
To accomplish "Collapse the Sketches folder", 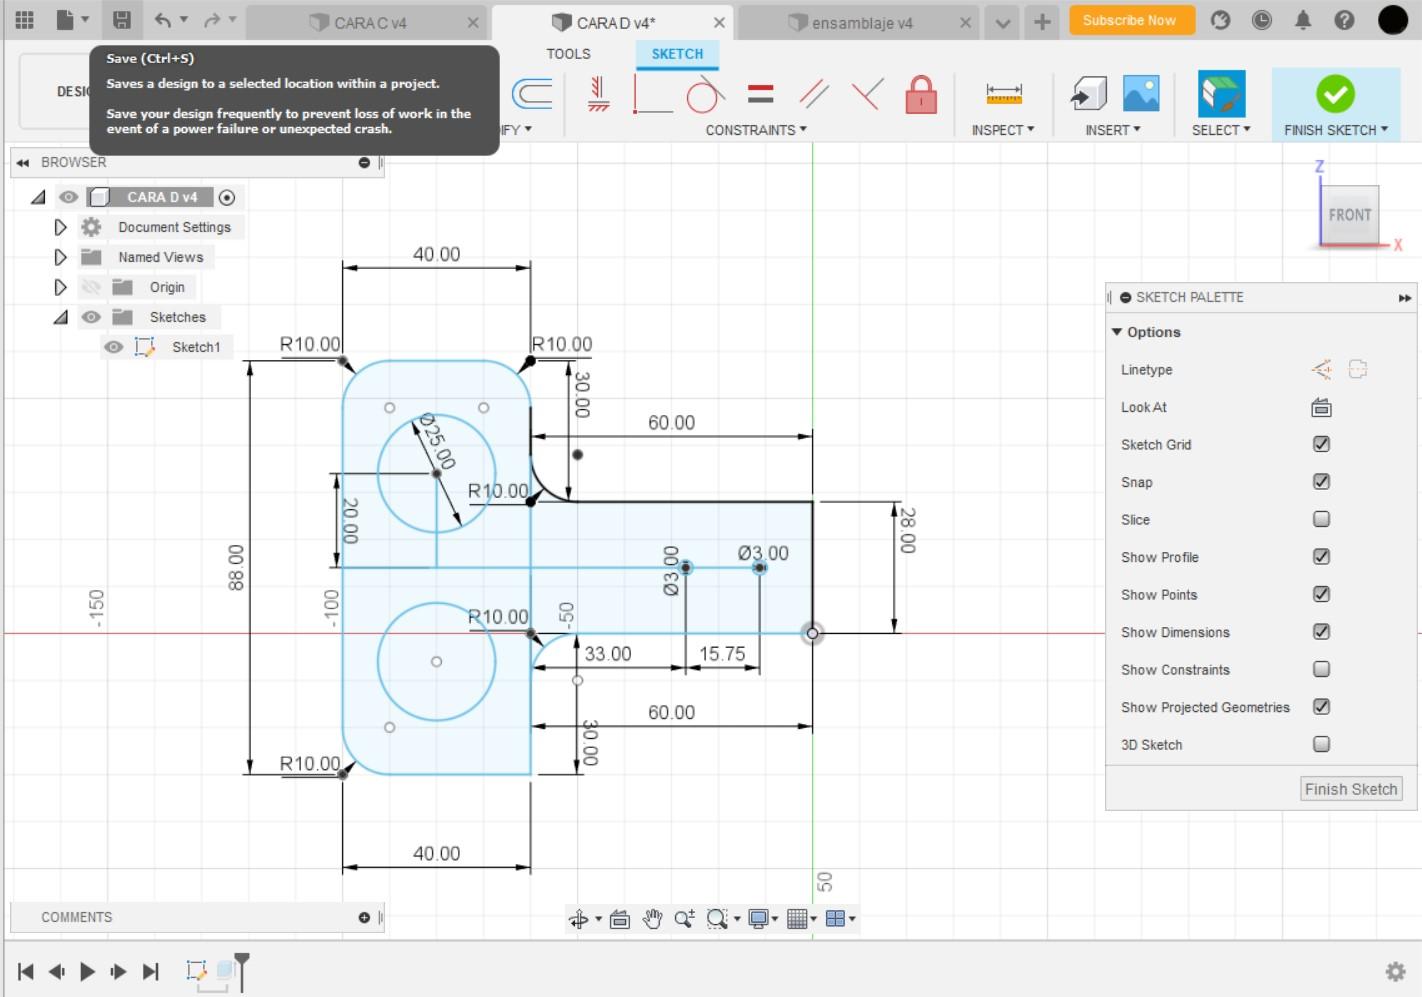I will (x=61, y=317).
